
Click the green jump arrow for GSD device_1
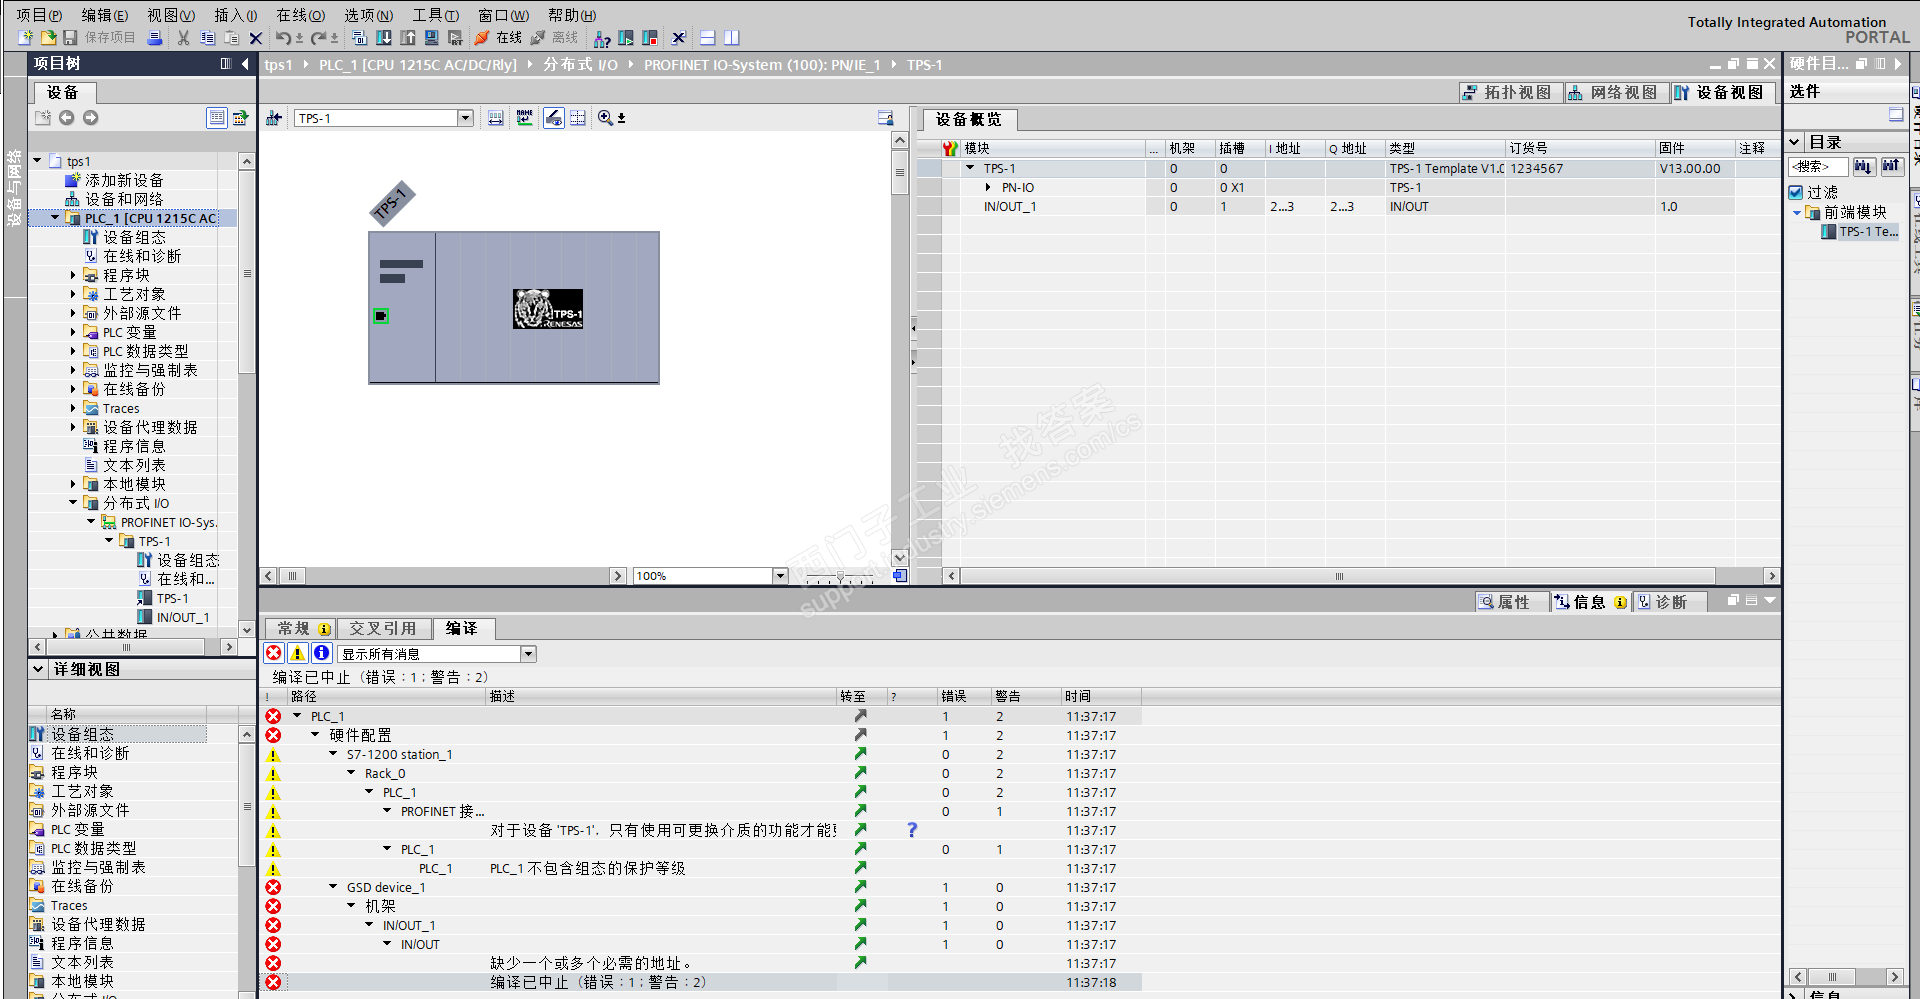[x=860, y=887]
